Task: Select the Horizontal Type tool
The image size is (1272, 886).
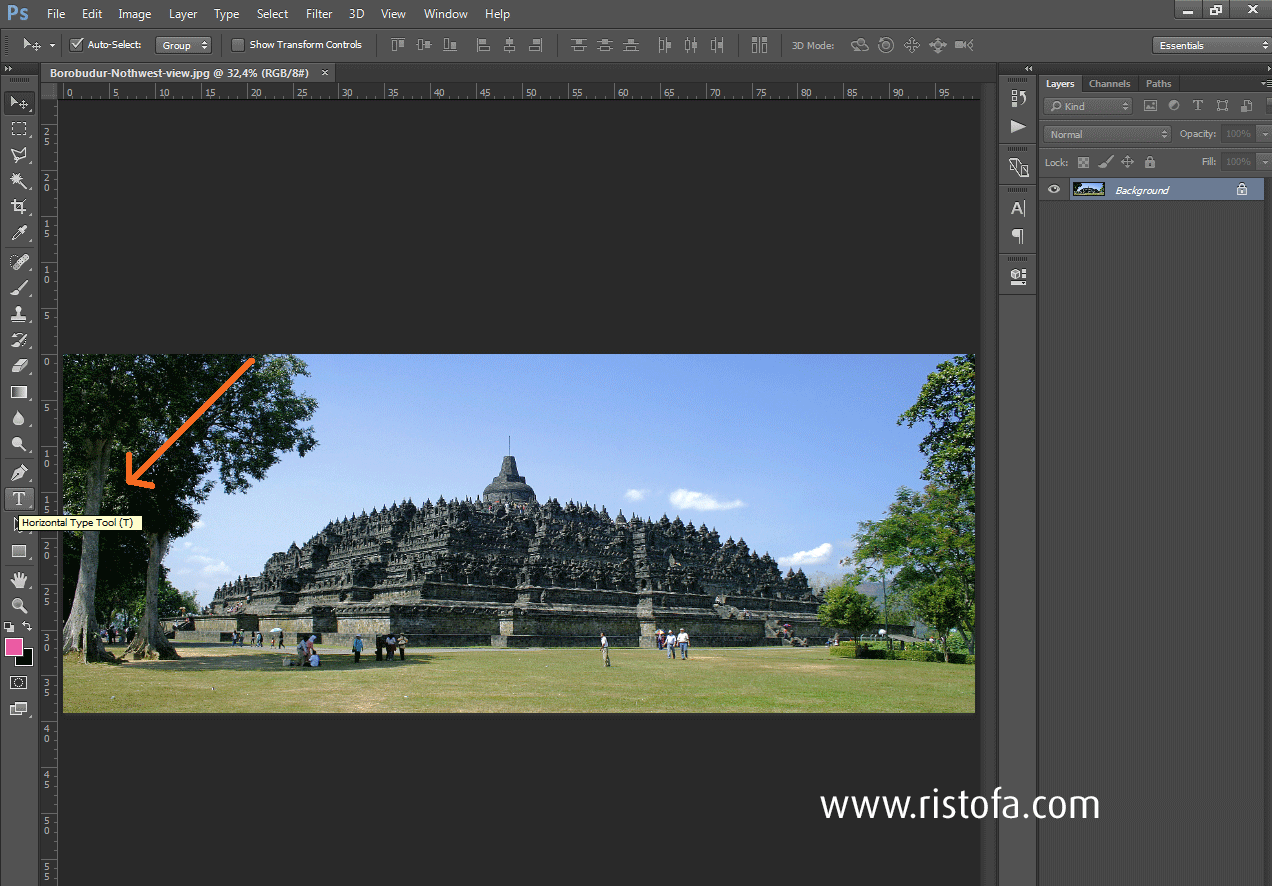Action: tap(18, 498)
